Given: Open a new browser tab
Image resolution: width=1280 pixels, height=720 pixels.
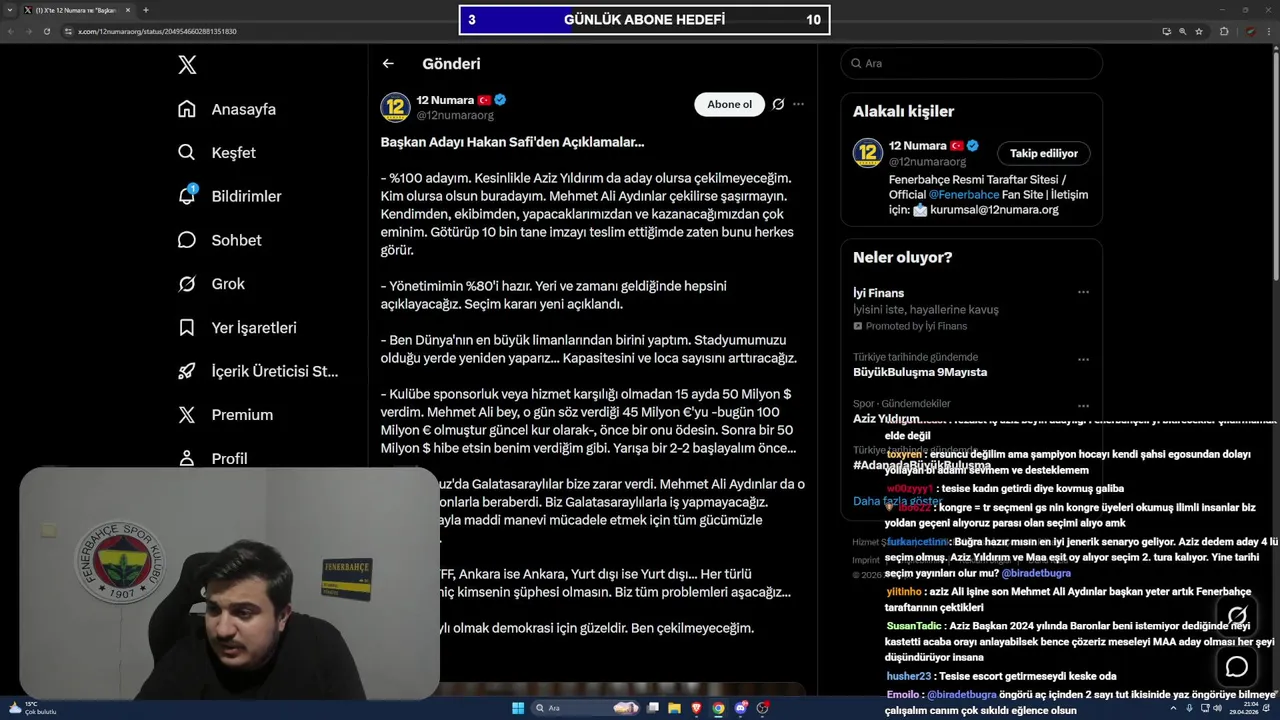Looking at the screenshot, I should pos(146,10).
